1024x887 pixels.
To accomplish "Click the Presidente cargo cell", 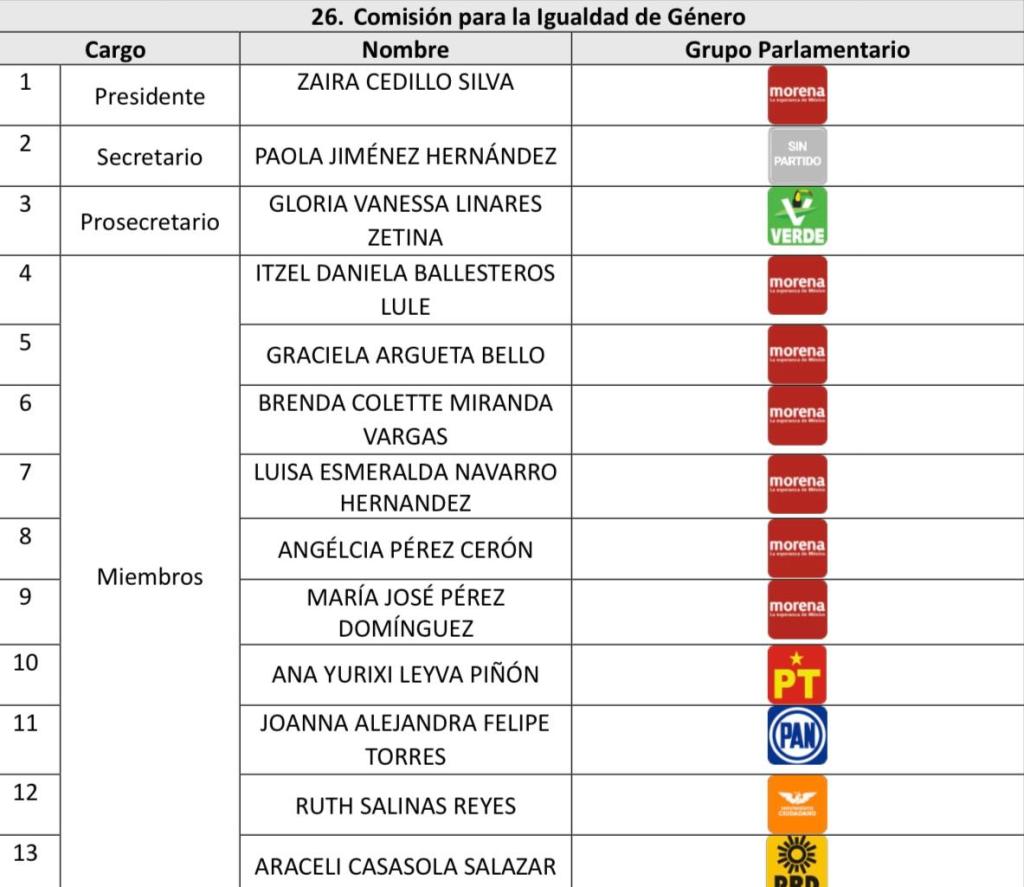I will [x=149, y=97].
